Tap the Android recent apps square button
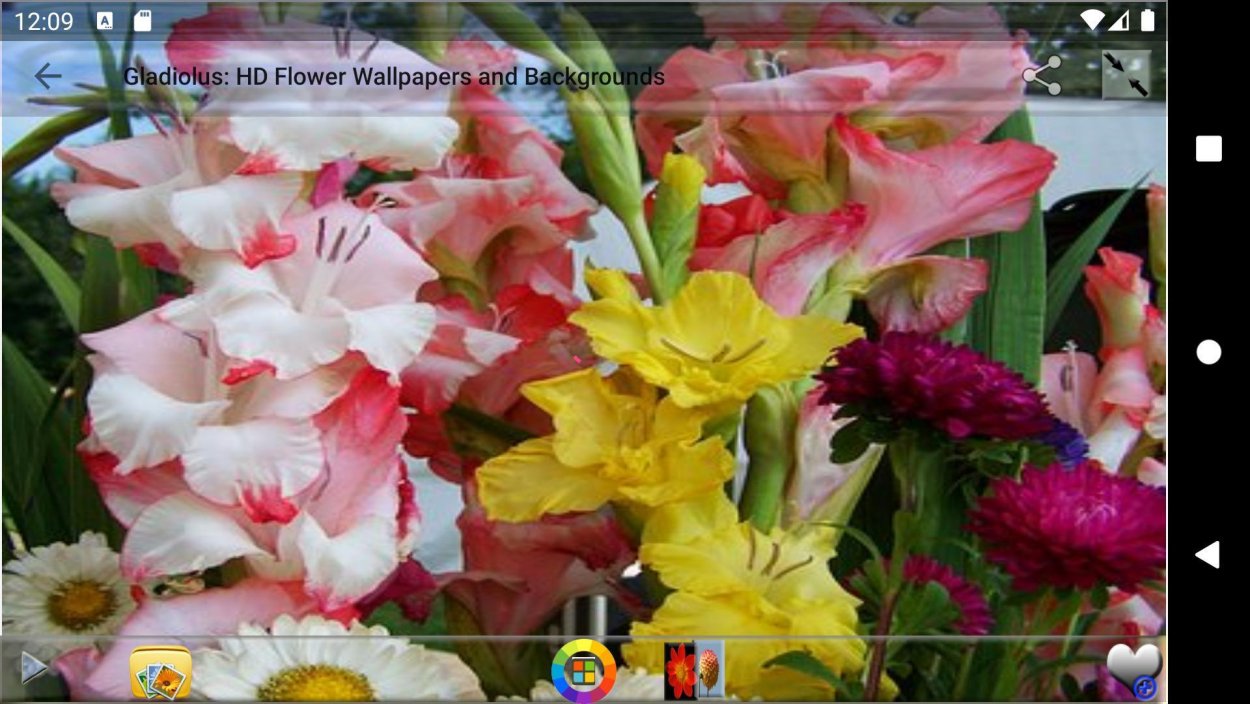Viewport: 1250px width, 704px height. tap(1208, 149)
